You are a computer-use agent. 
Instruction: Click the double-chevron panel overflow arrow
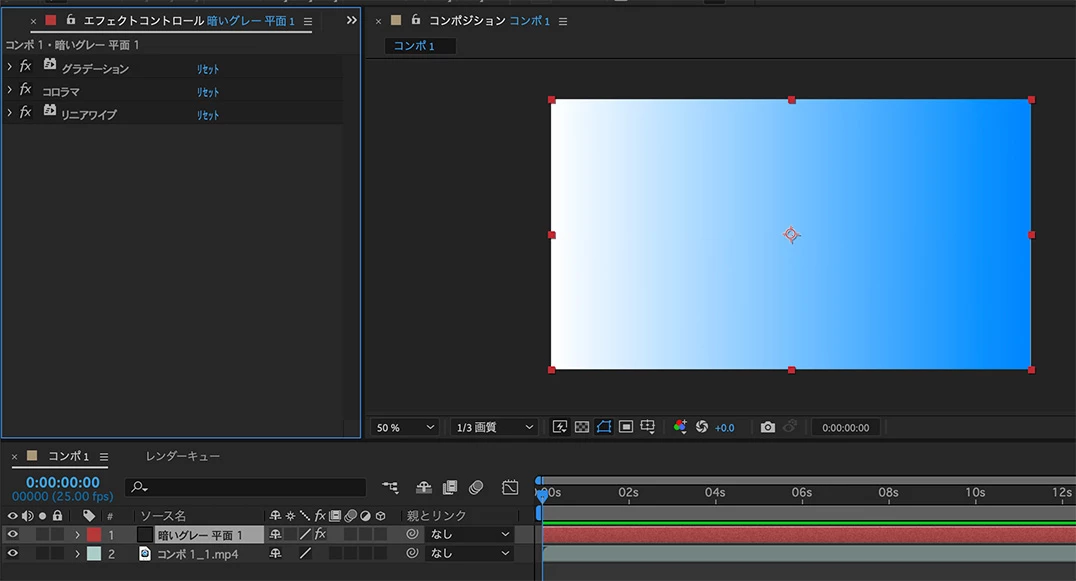pos(351,20)
